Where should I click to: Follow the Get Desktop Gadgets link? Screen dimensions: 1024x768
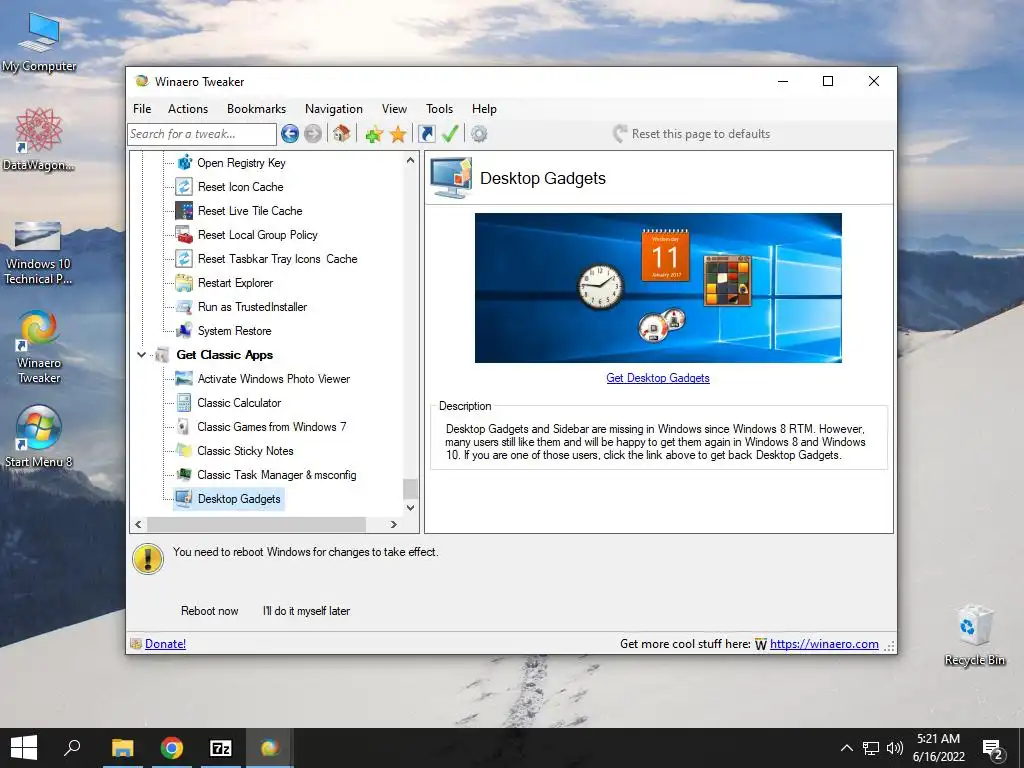tap(658, 378)
